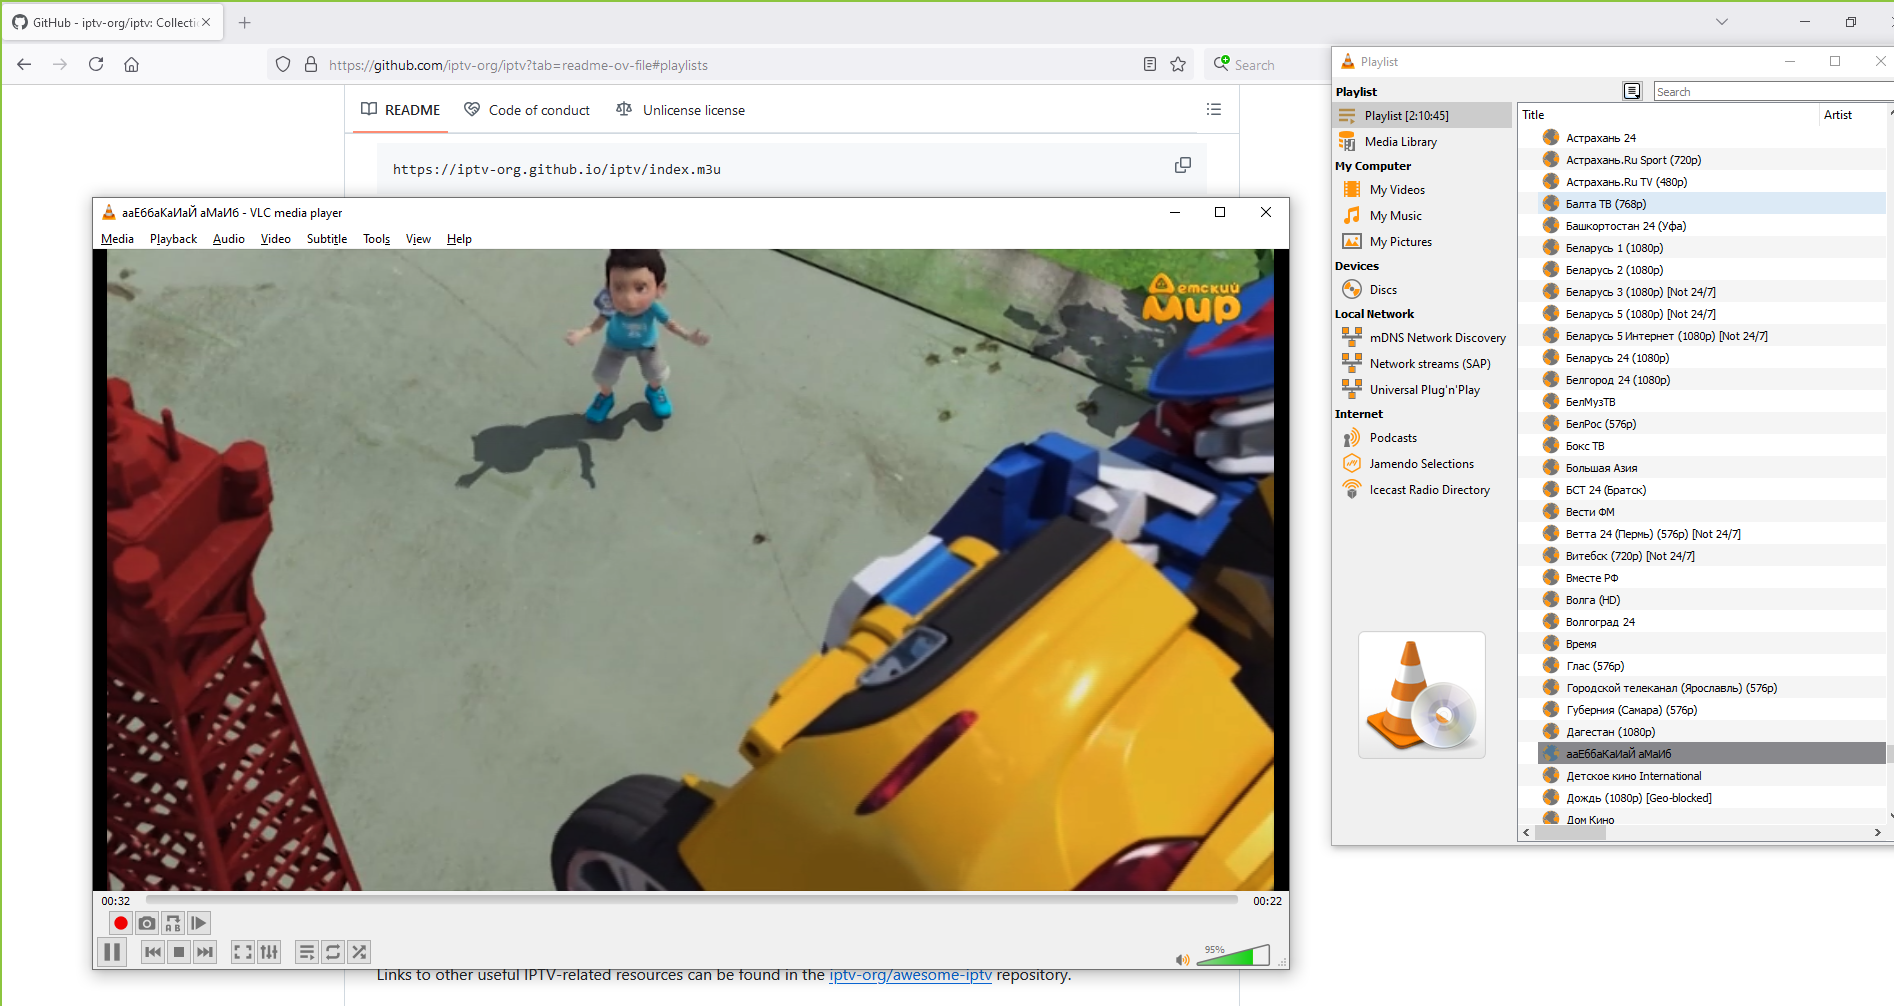
Task: Toggle the playlist view button
Action: coord(307,952)
